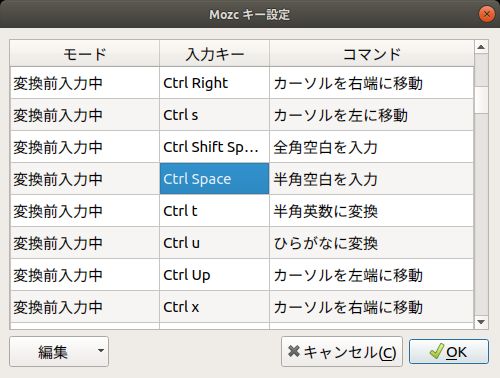Sort by the モード column header
Viewport: 500px width, 378px height.
(x=85, y=54)
